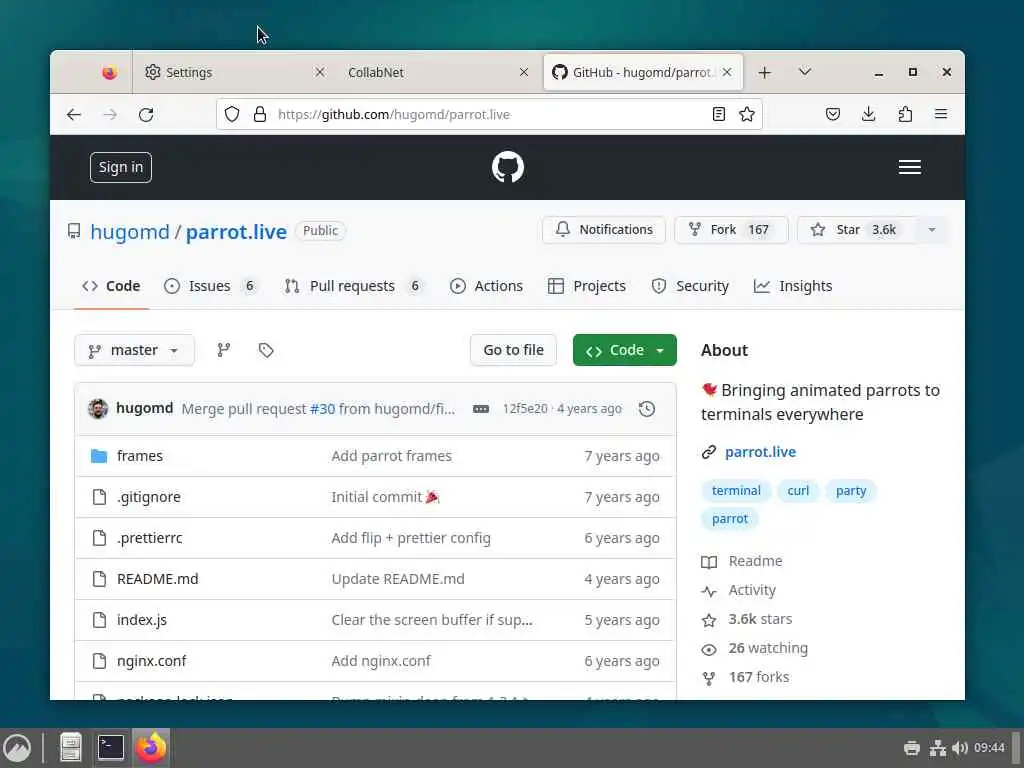Open the Pocket save icon
Viewport: 1024px width, 768px height.
click(833, 114)
